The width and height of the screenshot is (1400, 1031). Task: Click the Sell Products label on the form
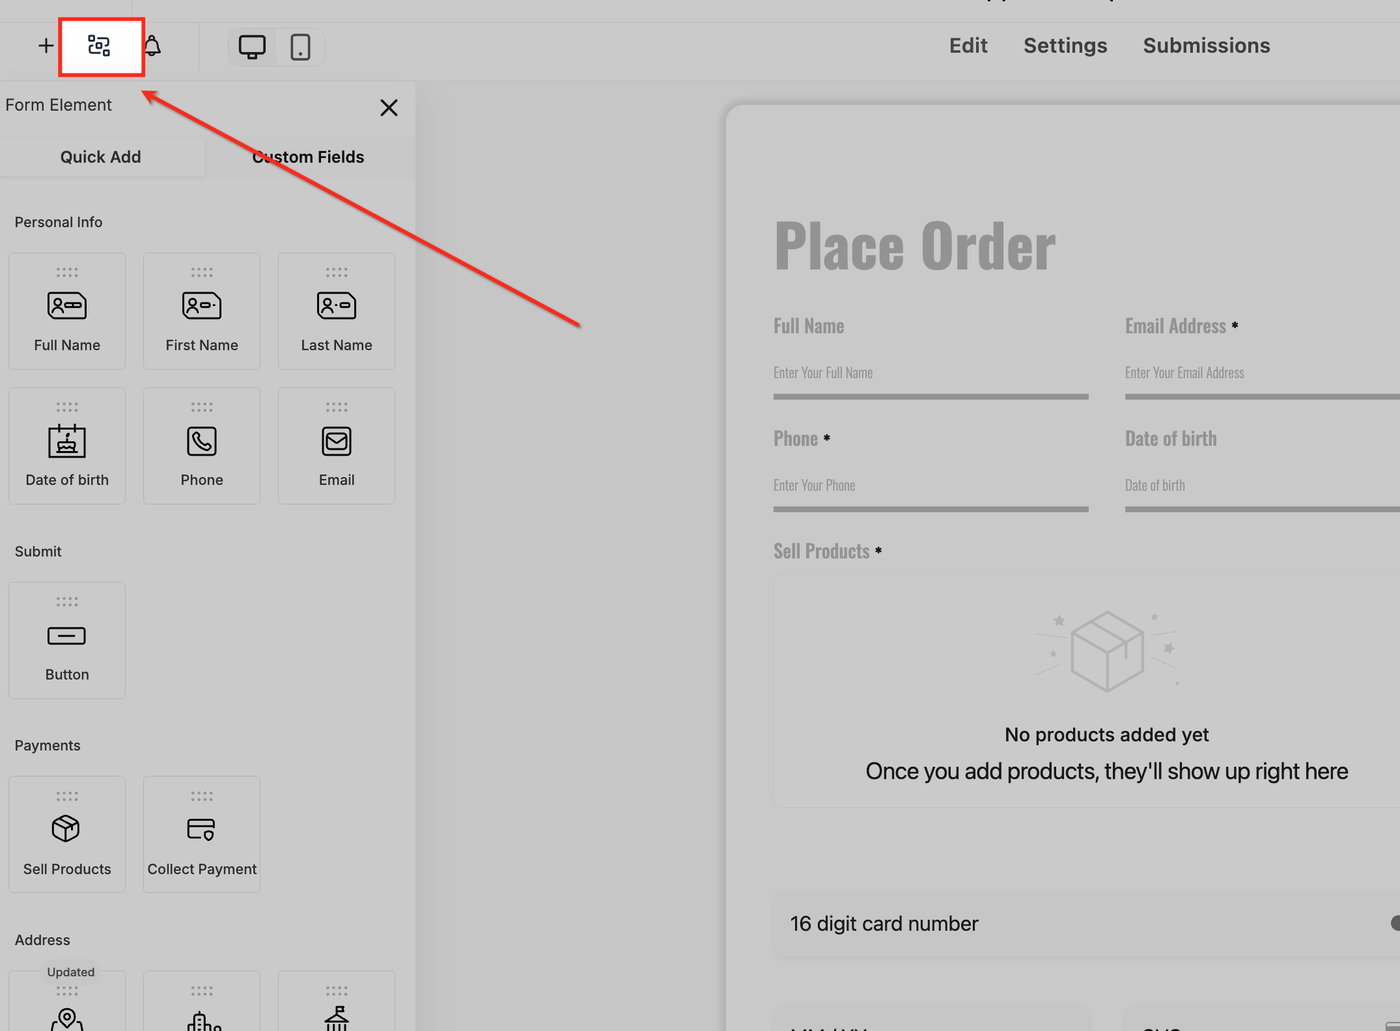[x=822, y=551]
